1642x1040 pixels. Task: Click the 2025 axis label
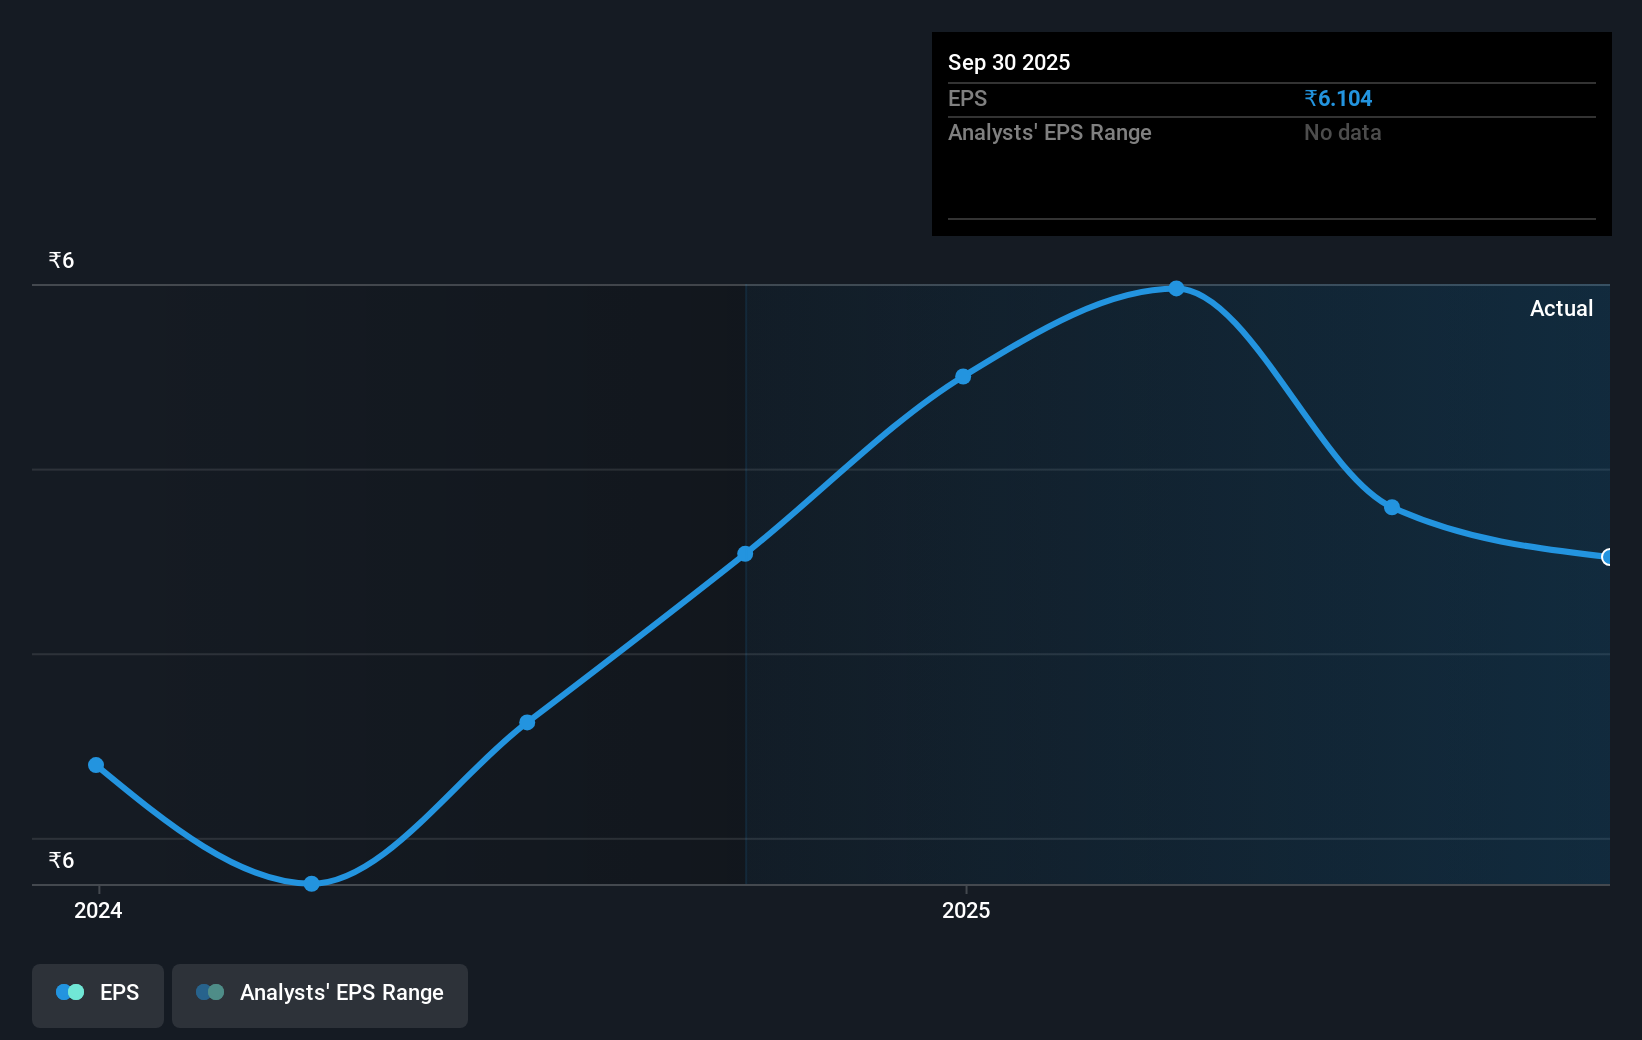(966, 910)
